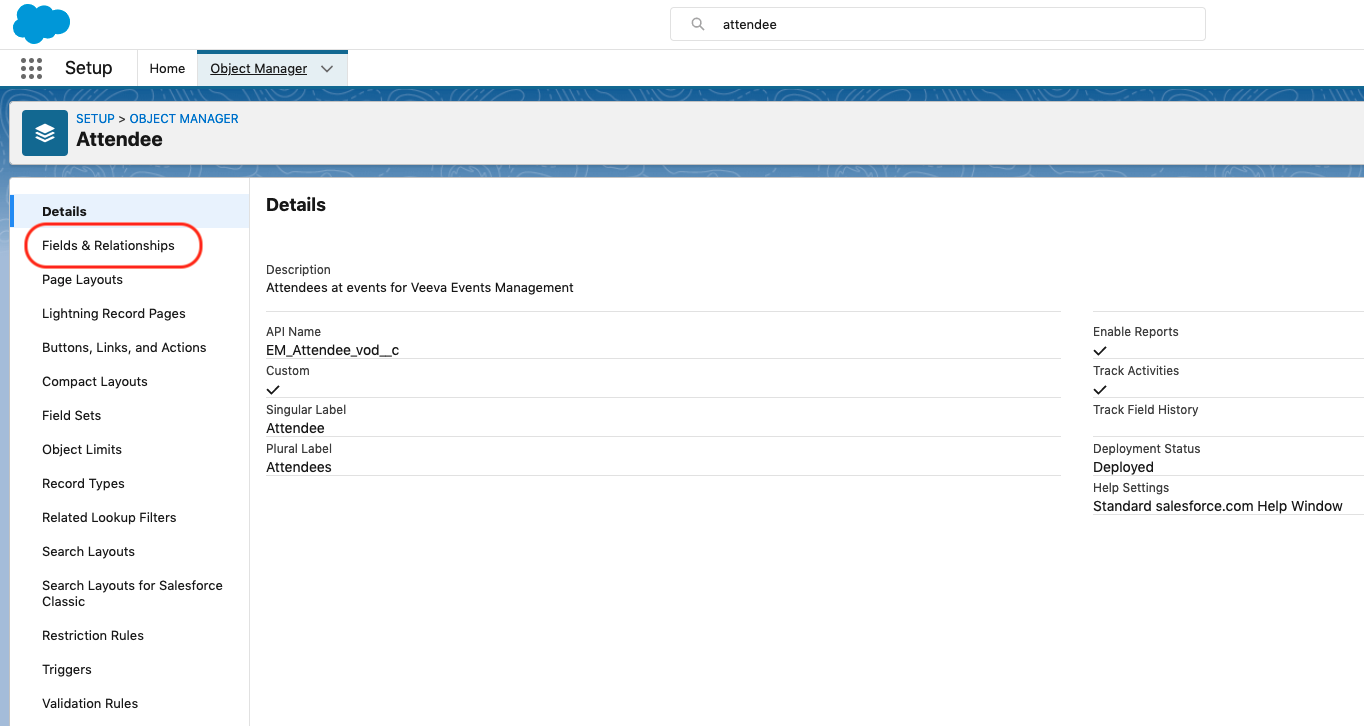
Task: Click the Setup app name label
Action: (x=88, y=68)
